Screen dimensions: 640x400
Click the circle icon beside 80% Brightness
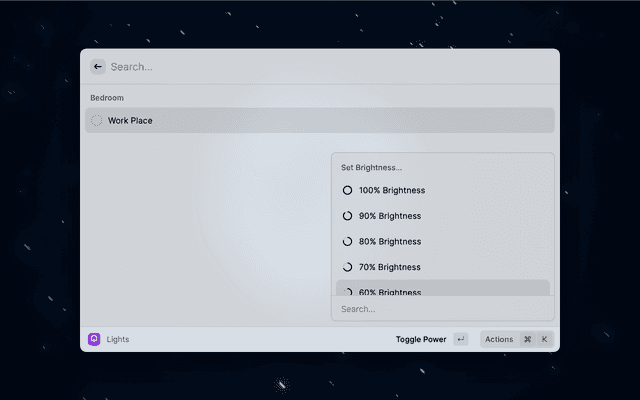click(347, 241)
